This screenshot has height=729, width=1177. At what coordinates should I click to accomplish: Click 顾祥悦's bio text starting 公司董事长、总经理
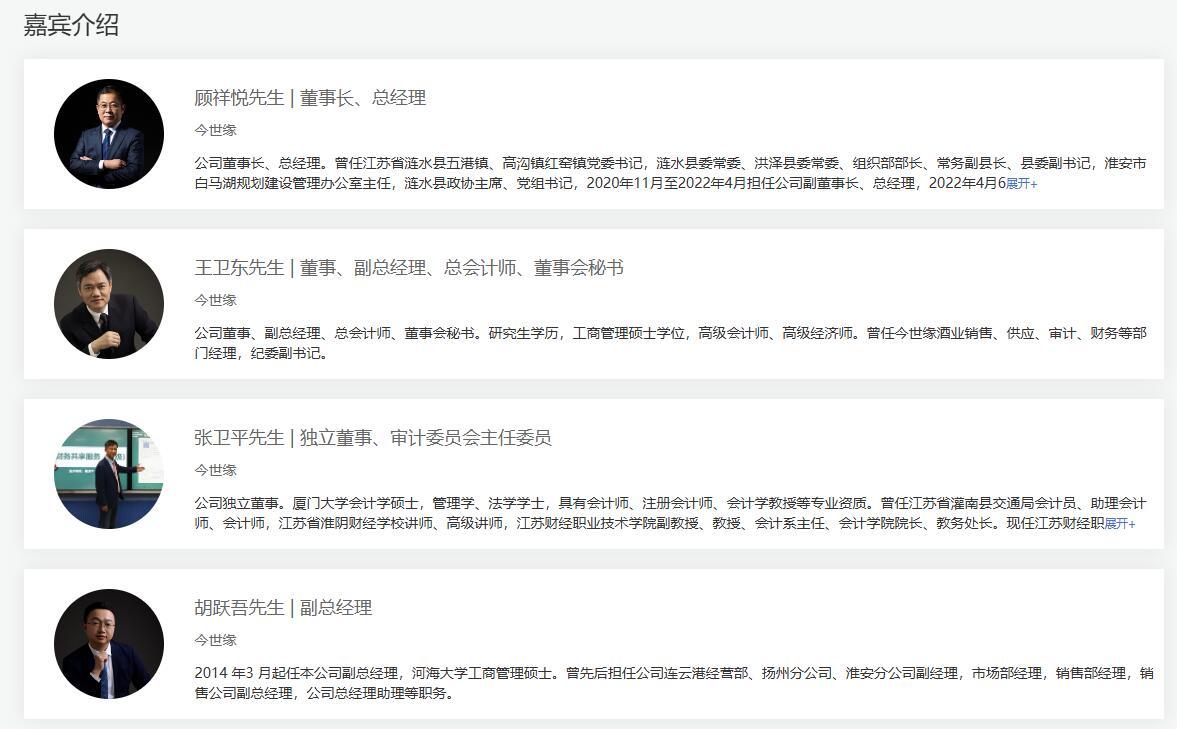coord(670,173)
